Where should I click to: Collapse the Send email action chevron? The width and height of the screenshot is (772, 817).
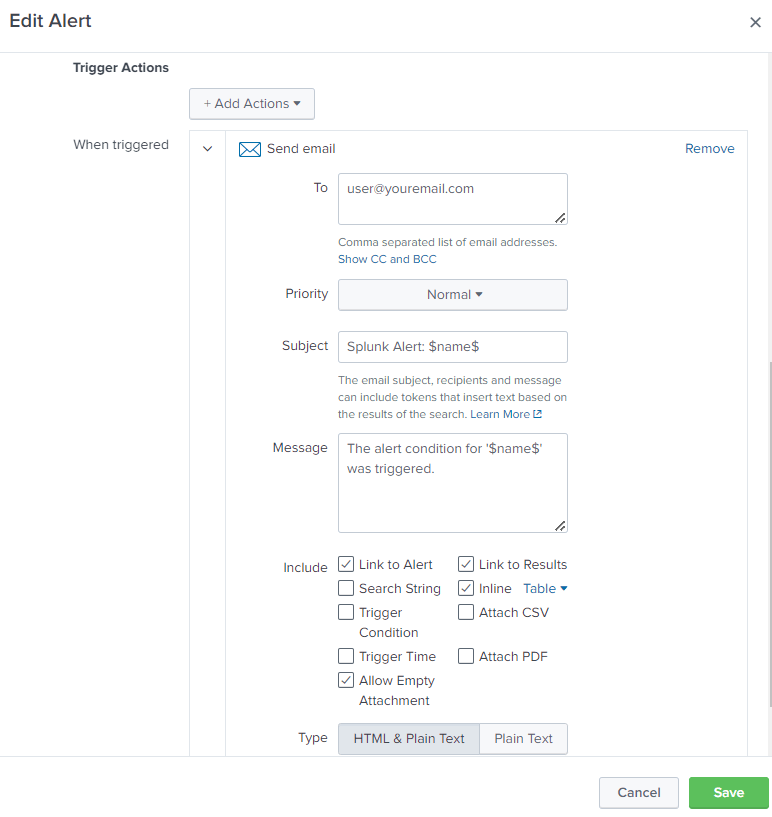[207, 149]
